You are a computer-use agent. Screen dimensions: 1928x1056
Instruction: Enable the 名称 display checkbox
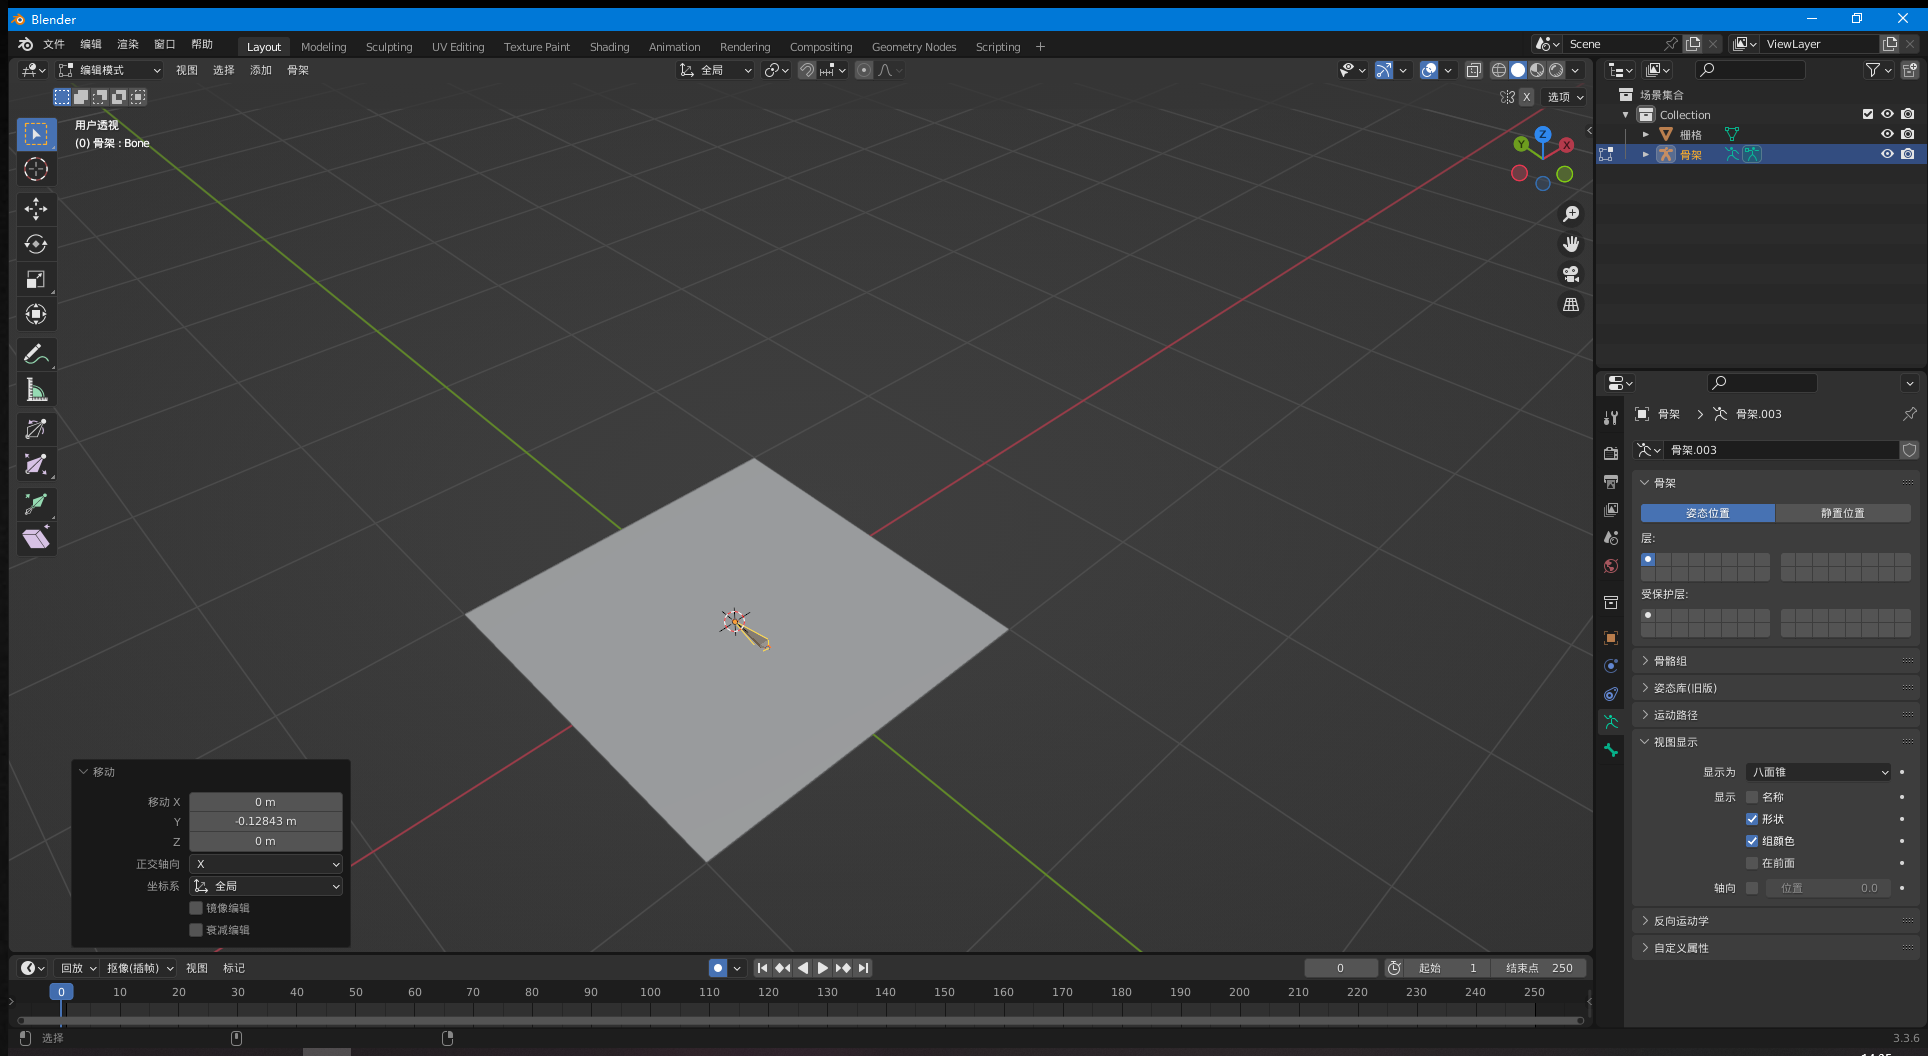1752,797
